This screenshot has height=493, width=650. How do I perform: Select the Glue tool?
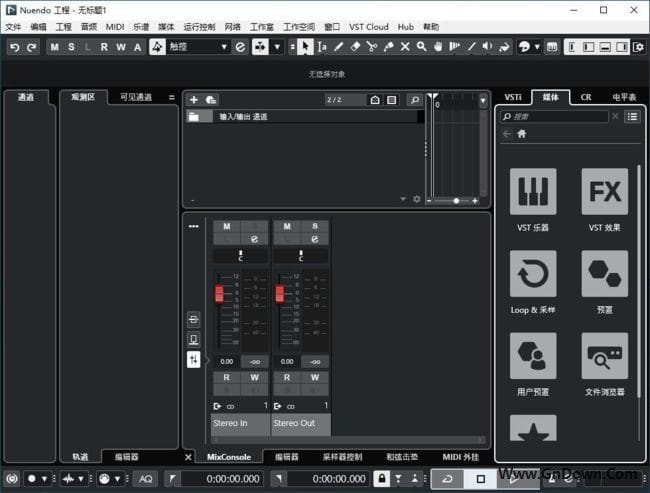click(x=388, y=47)
